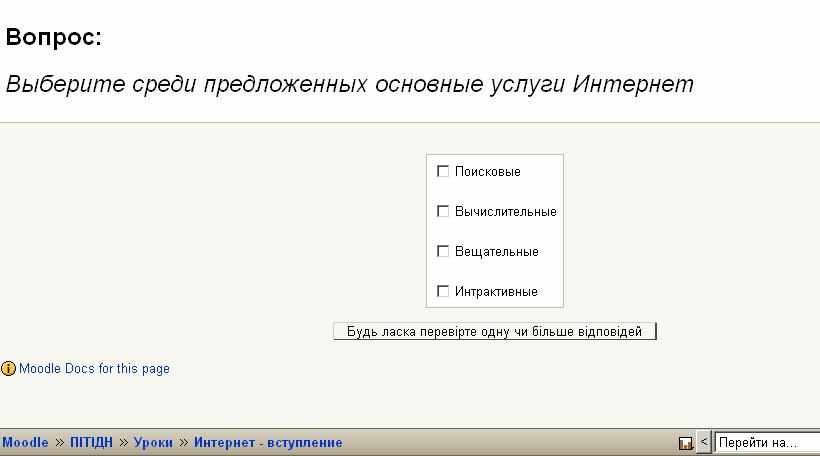This screenshot has height=456, width=820.
Task: Click the Moodle Docs info icon
Action: [x=8, y=369]
